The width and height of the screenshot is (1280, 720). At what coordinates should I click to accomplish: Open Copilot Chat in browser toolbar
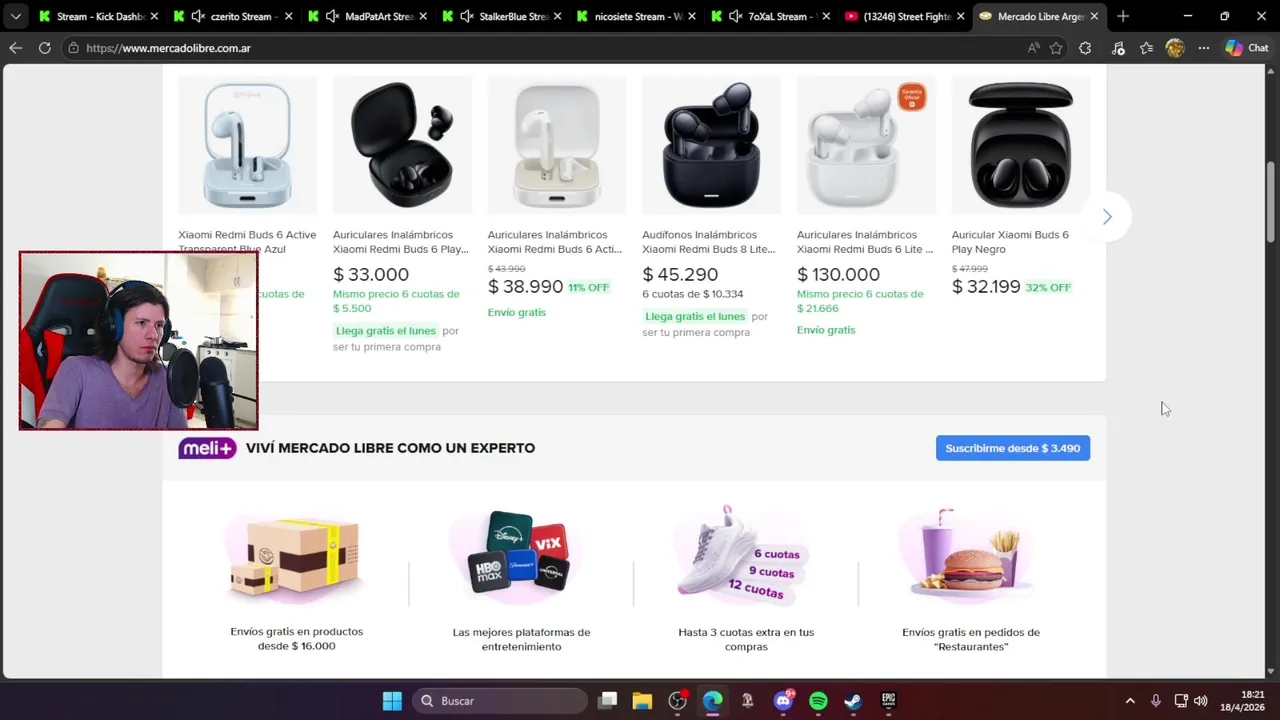coord(1247,48)
